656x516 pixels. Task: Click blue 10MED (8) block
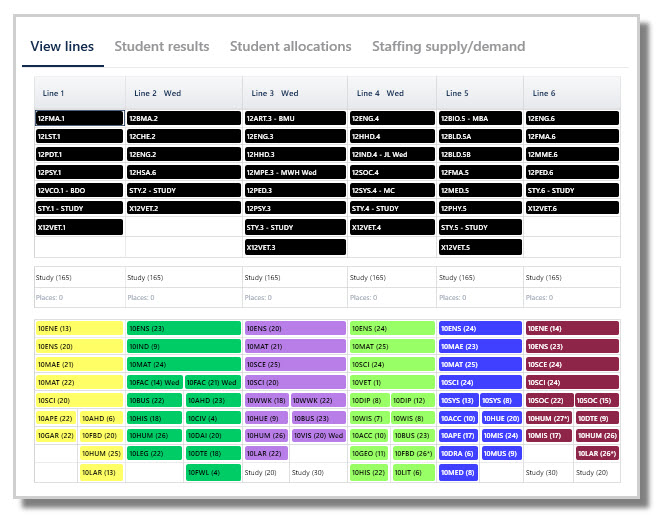(x=458, y=472)
